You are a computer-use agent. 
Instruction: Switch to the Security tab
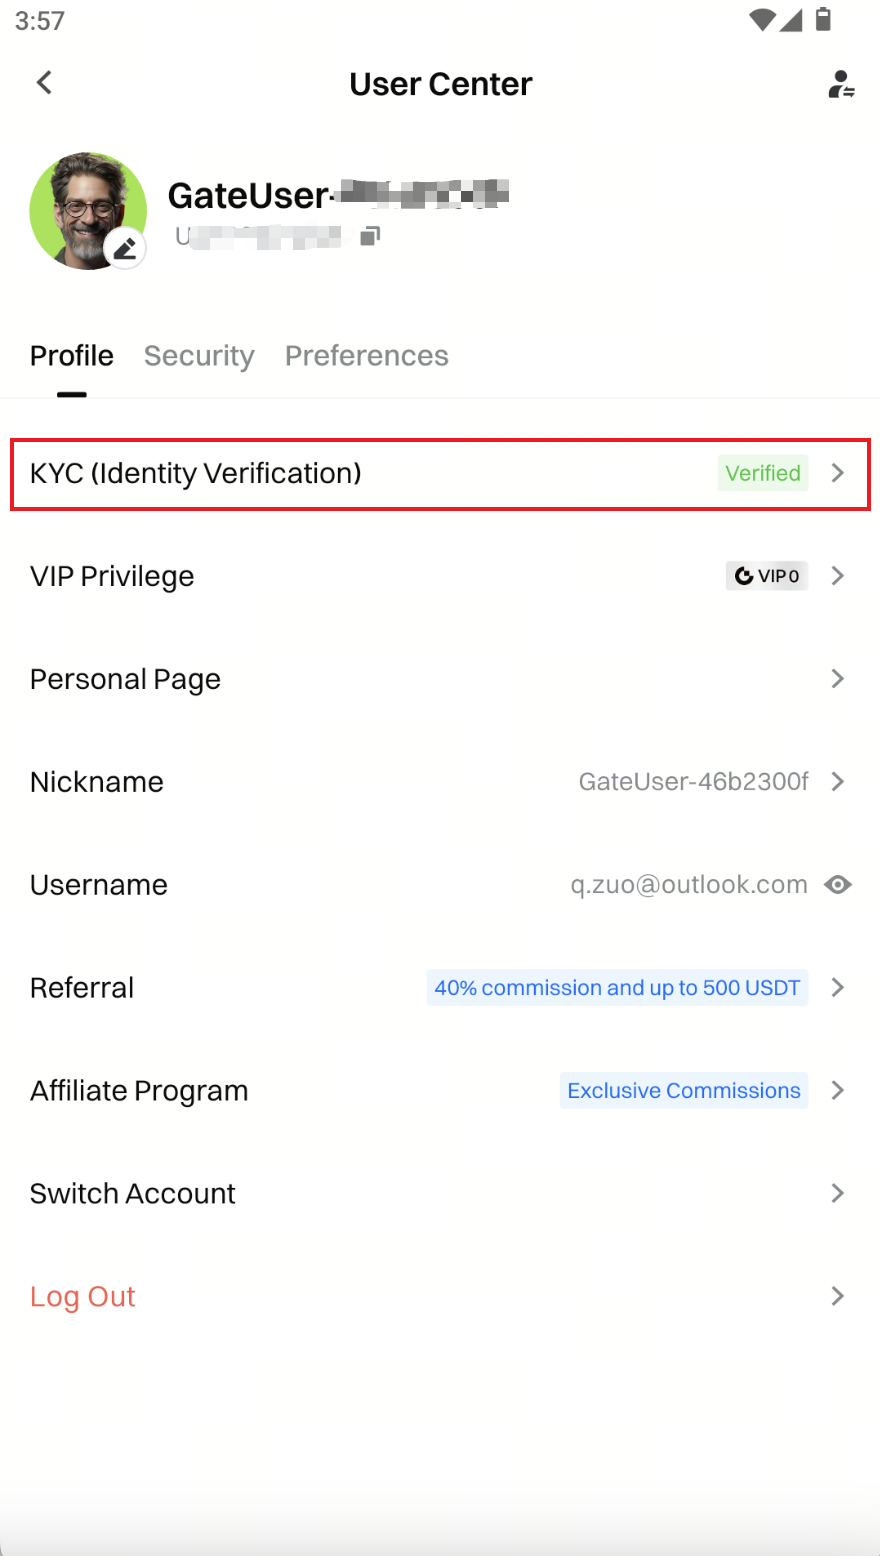click(x=199, y=356)
